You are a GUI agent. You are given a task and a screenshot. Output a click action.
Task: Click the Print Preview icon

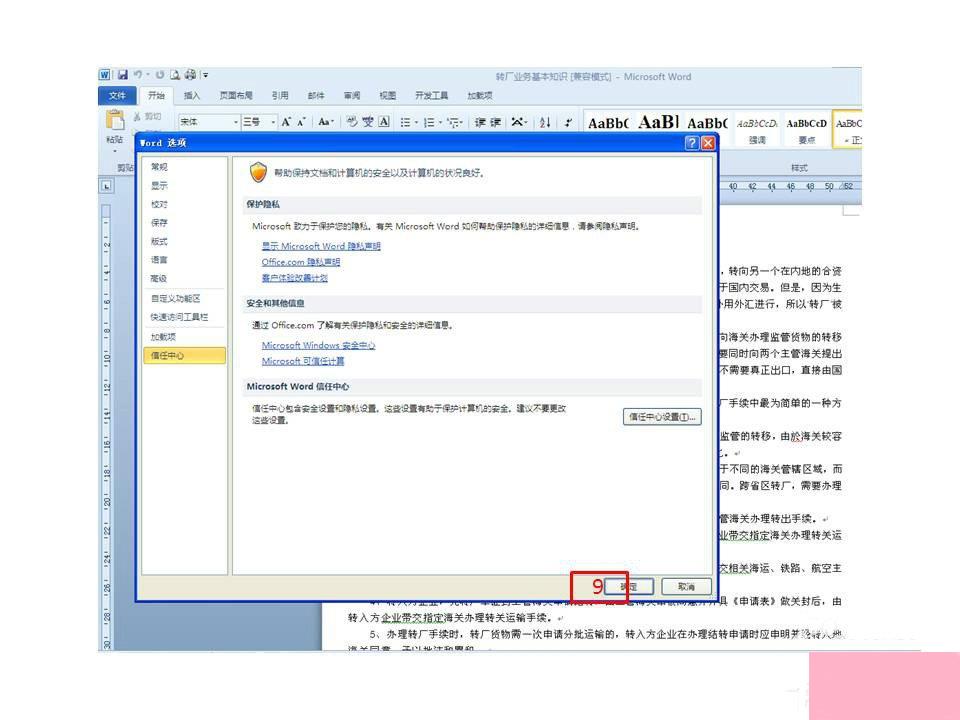(174, 75)
